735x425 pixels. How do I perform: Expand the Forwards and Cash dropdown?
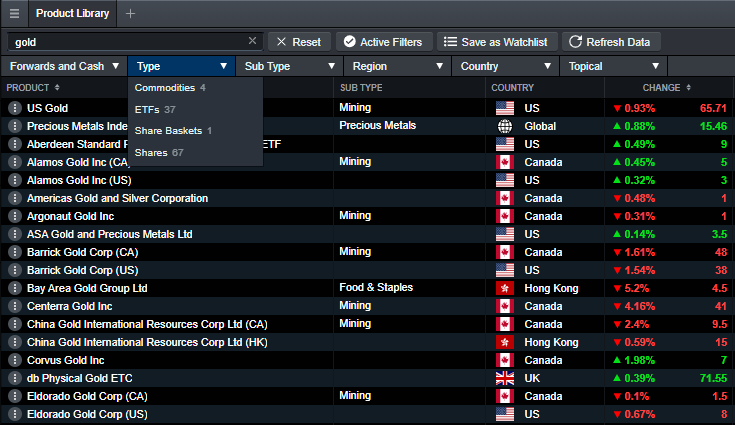tap(64, 66)
